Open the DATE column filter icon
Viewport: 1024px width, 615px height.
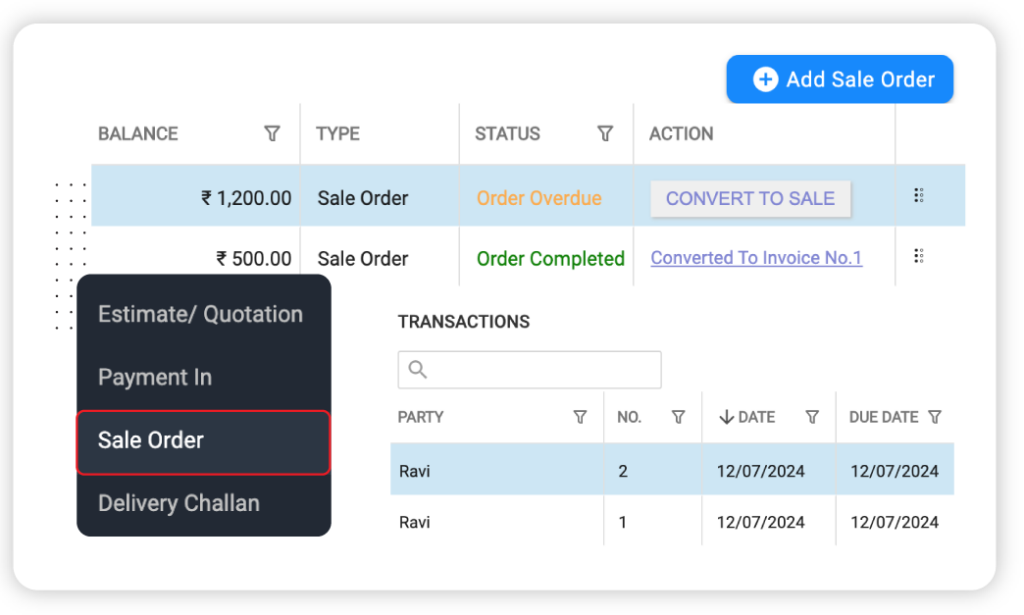click(812, 417)
